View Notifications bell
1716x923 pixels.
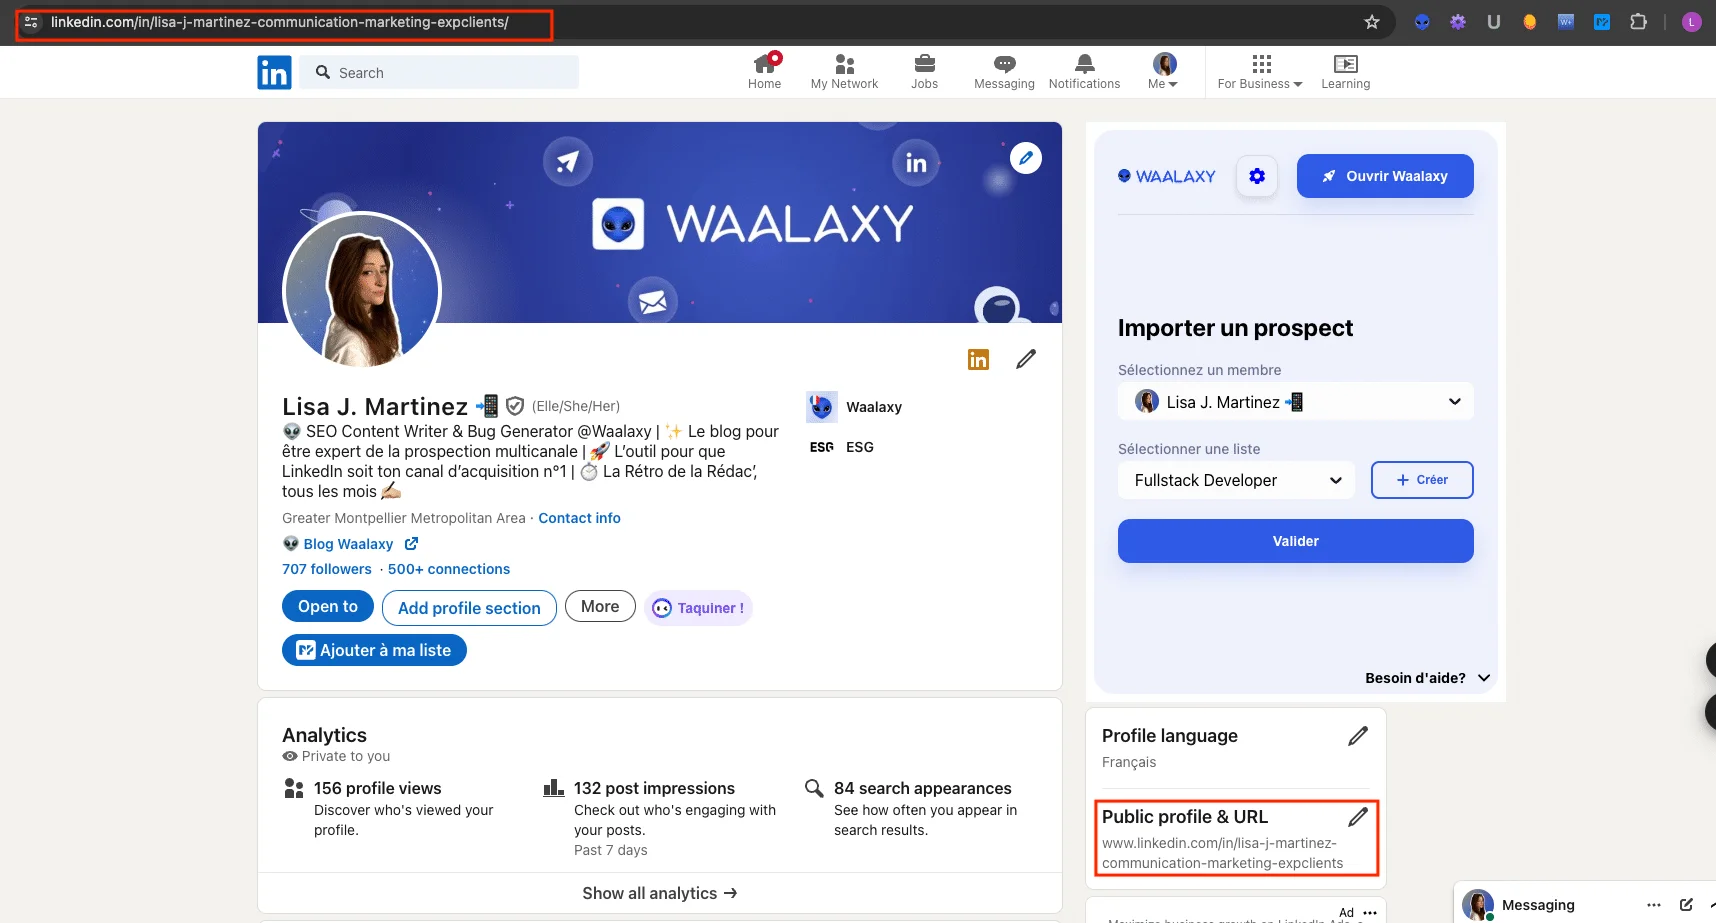(1084, 71)
